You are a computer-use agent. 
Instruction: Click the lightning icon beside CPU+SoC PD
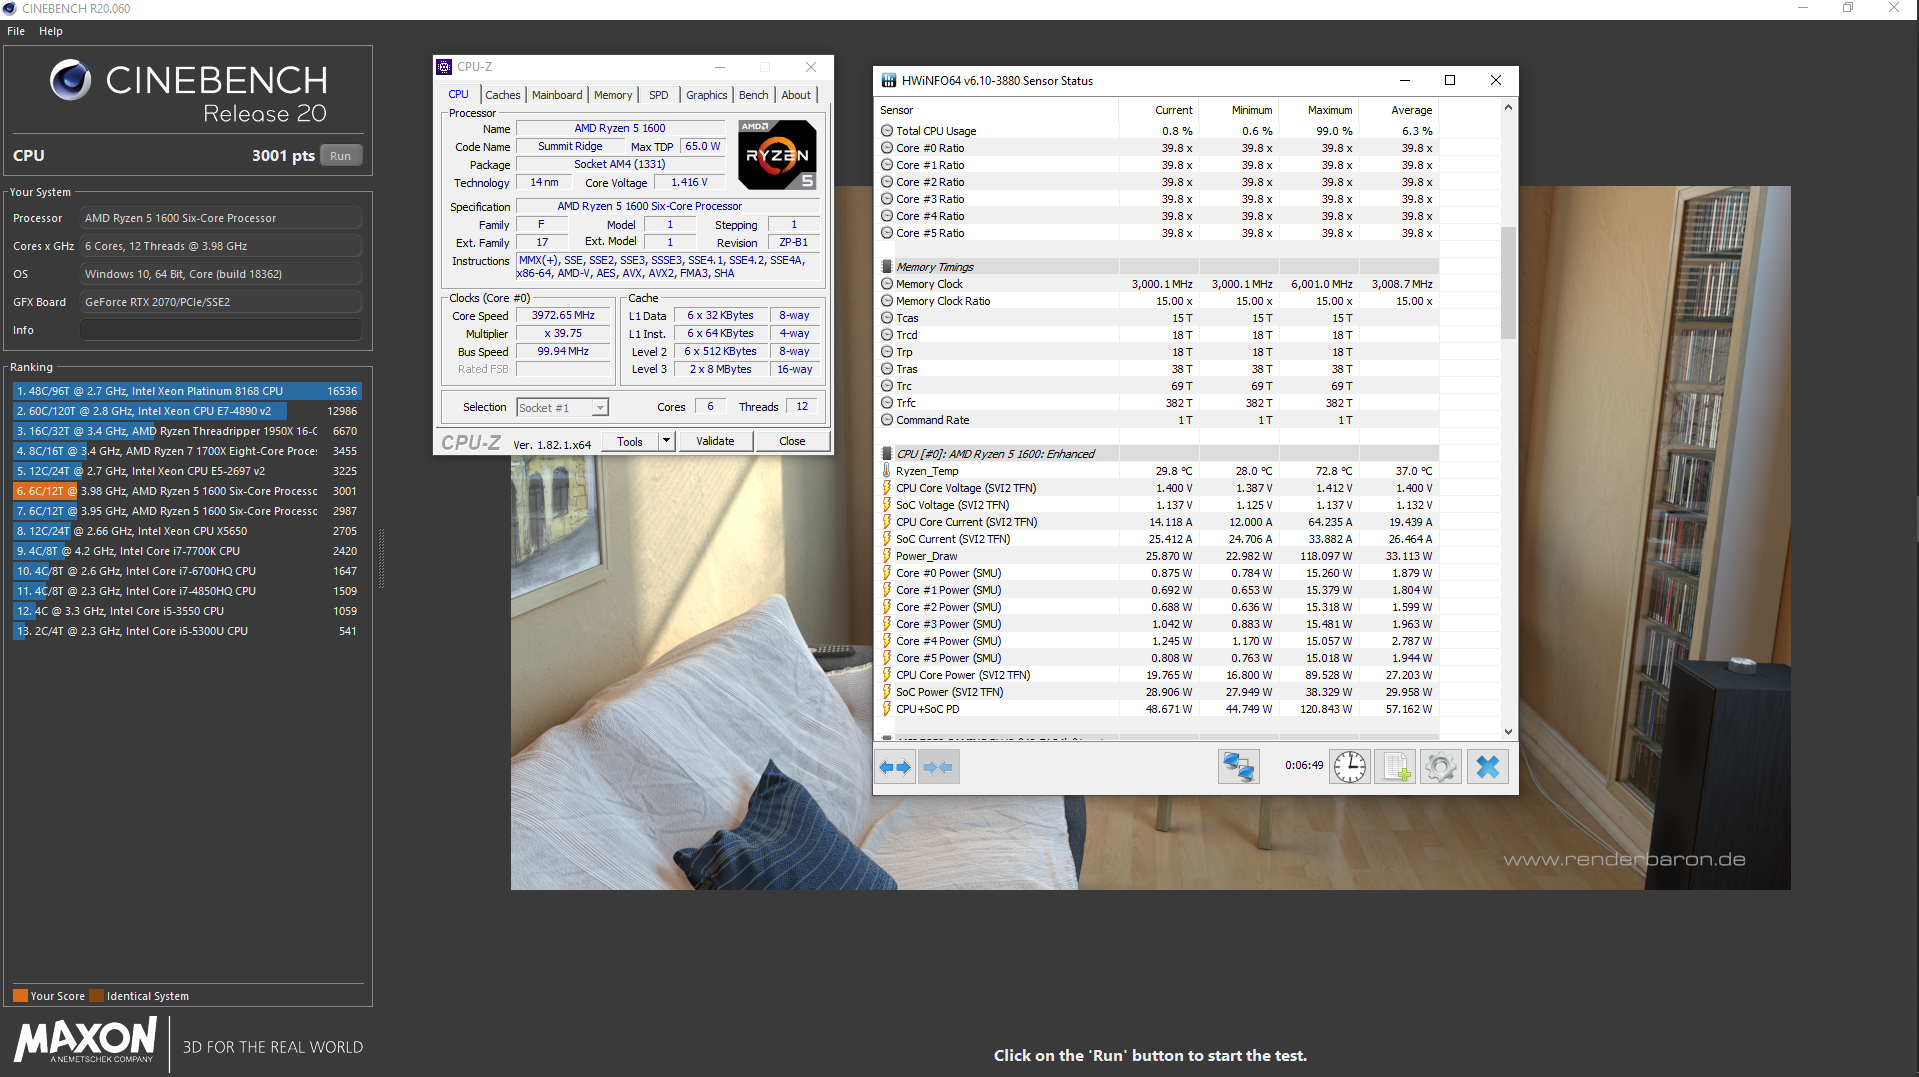pyautogui.click(x=887, y=709)
